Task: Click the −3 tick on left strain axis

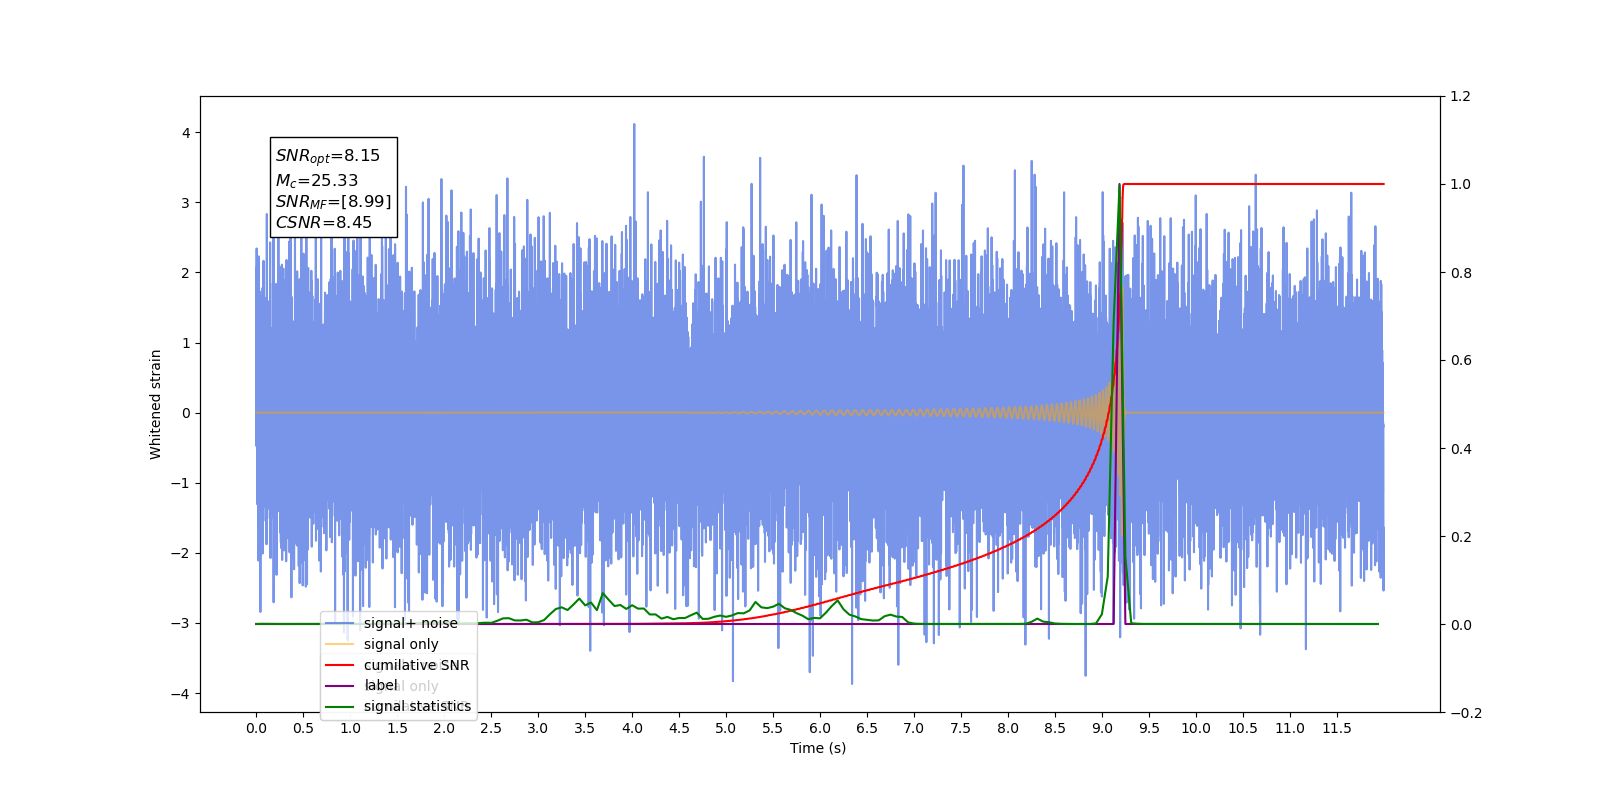Action: click(x=181, y=623)
